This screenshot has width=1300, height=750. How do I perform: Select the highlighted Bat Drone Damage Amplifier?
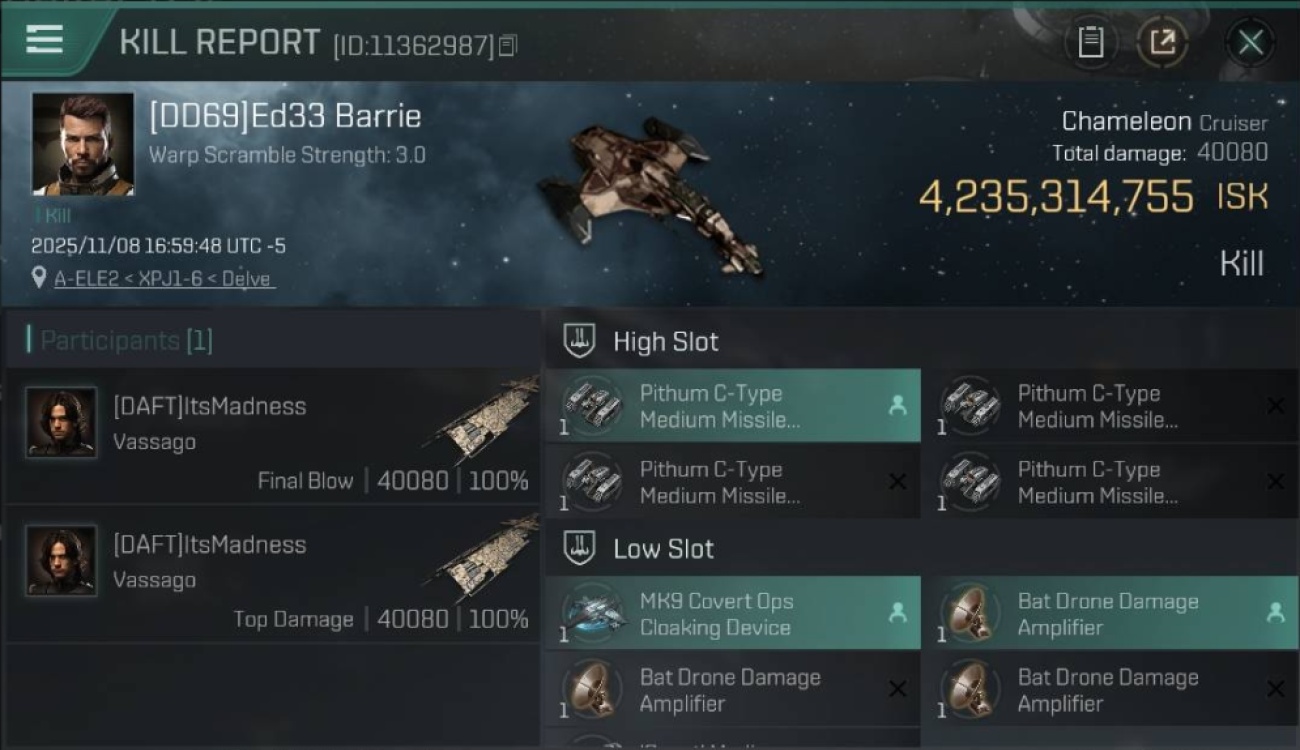coord(1111,614)
